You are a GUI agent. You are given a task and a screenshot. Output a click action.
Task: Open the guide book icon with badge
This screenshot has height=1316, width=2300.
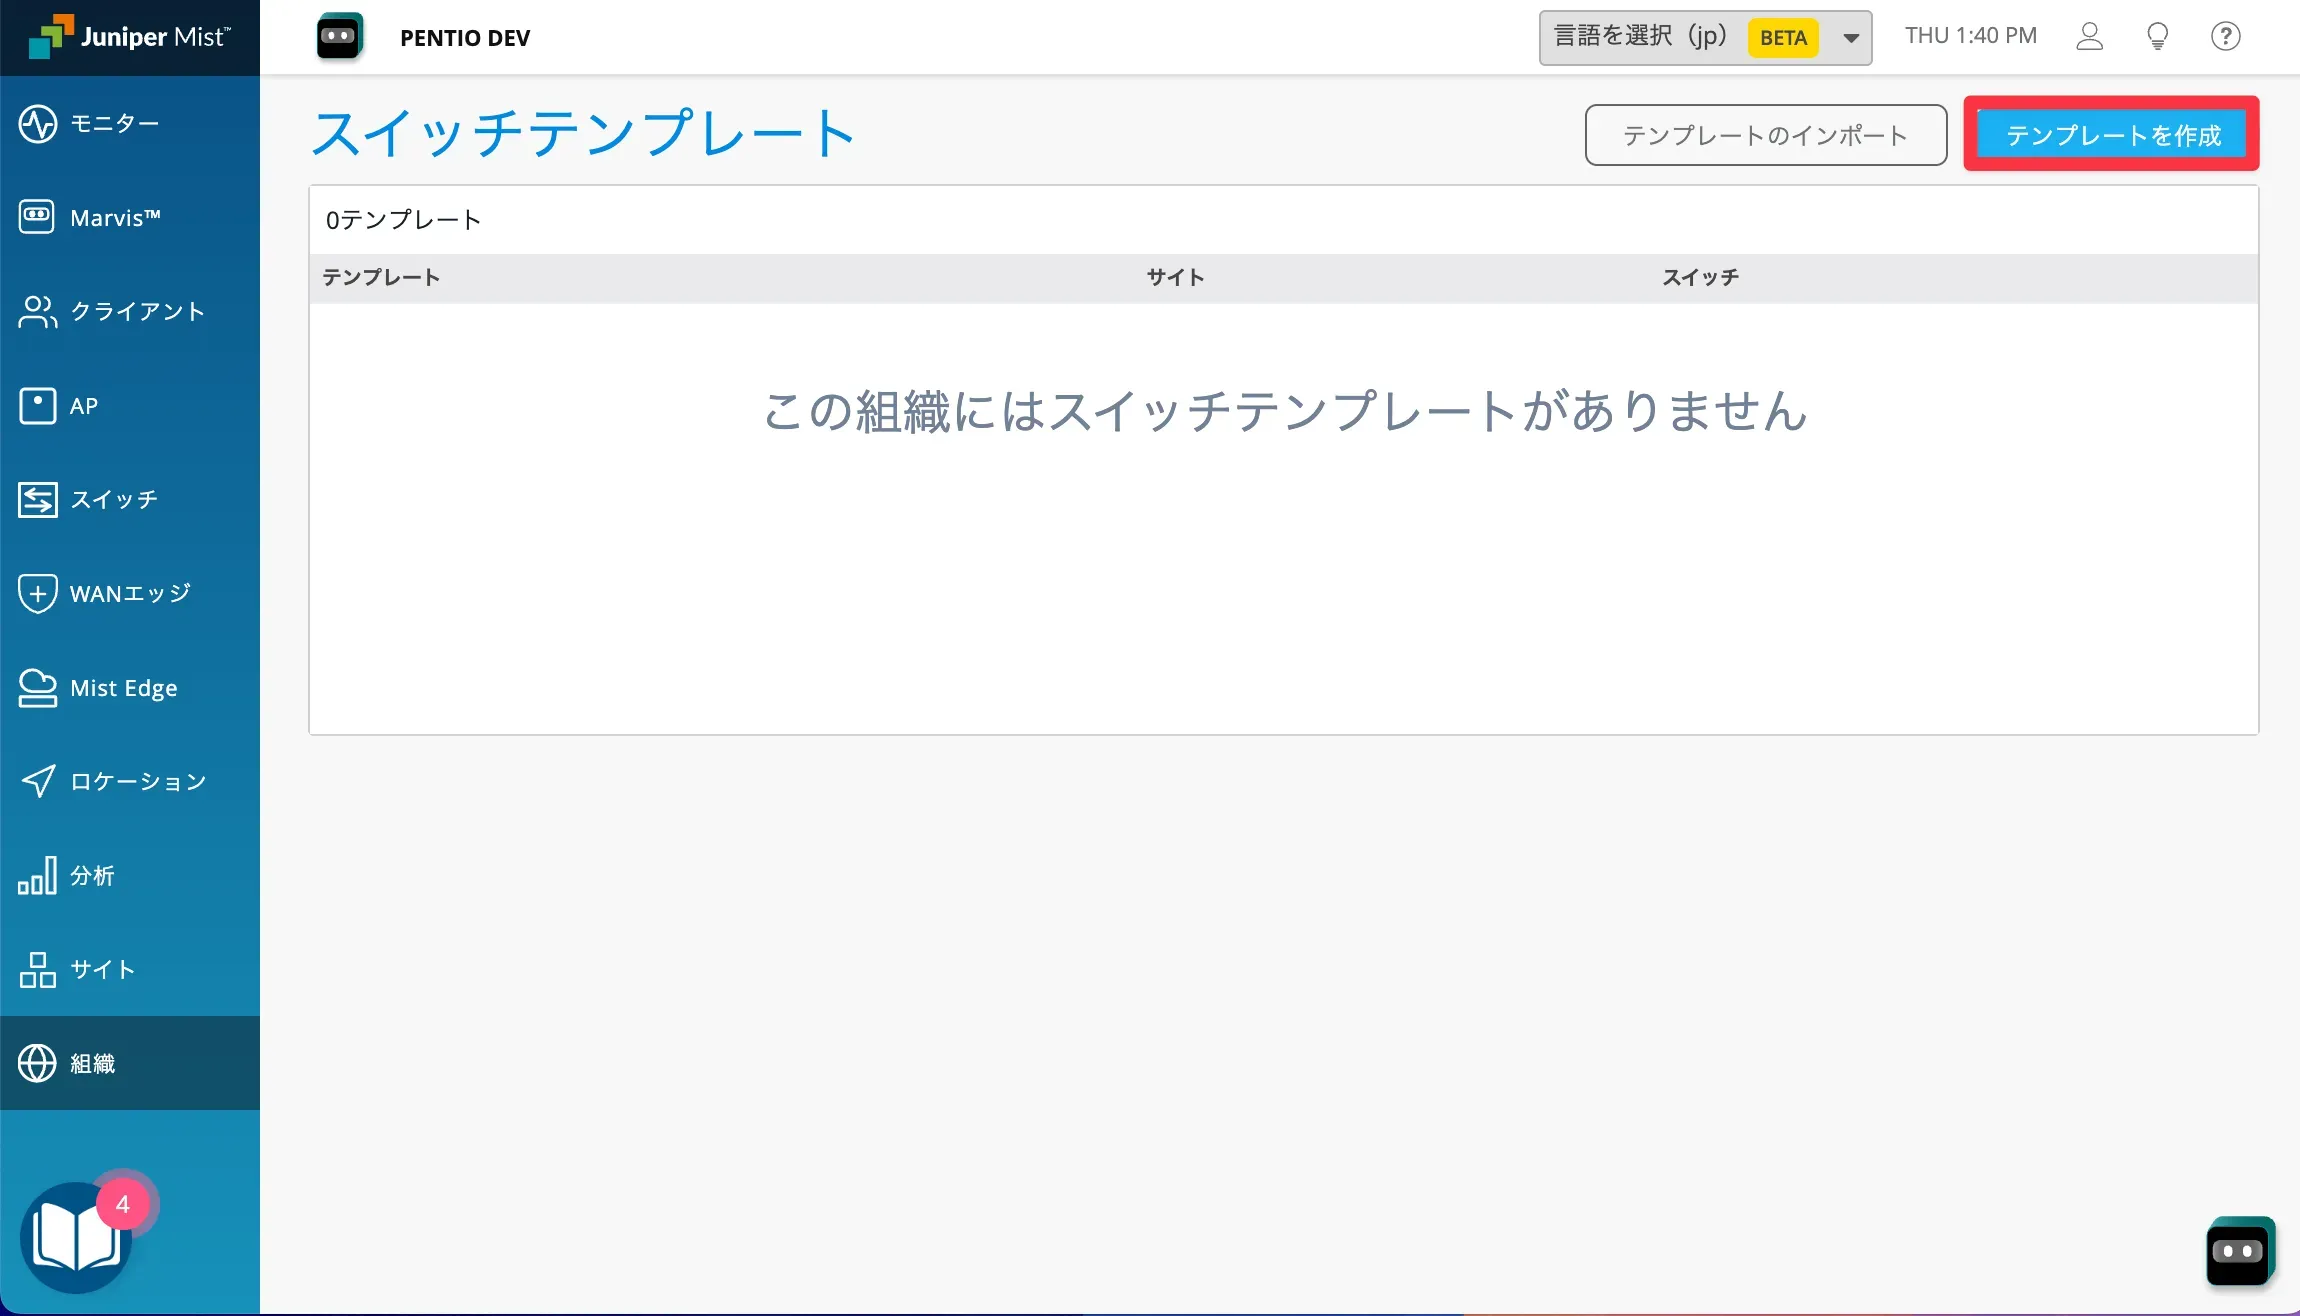pyautogui.click(x=76, y=1238)
